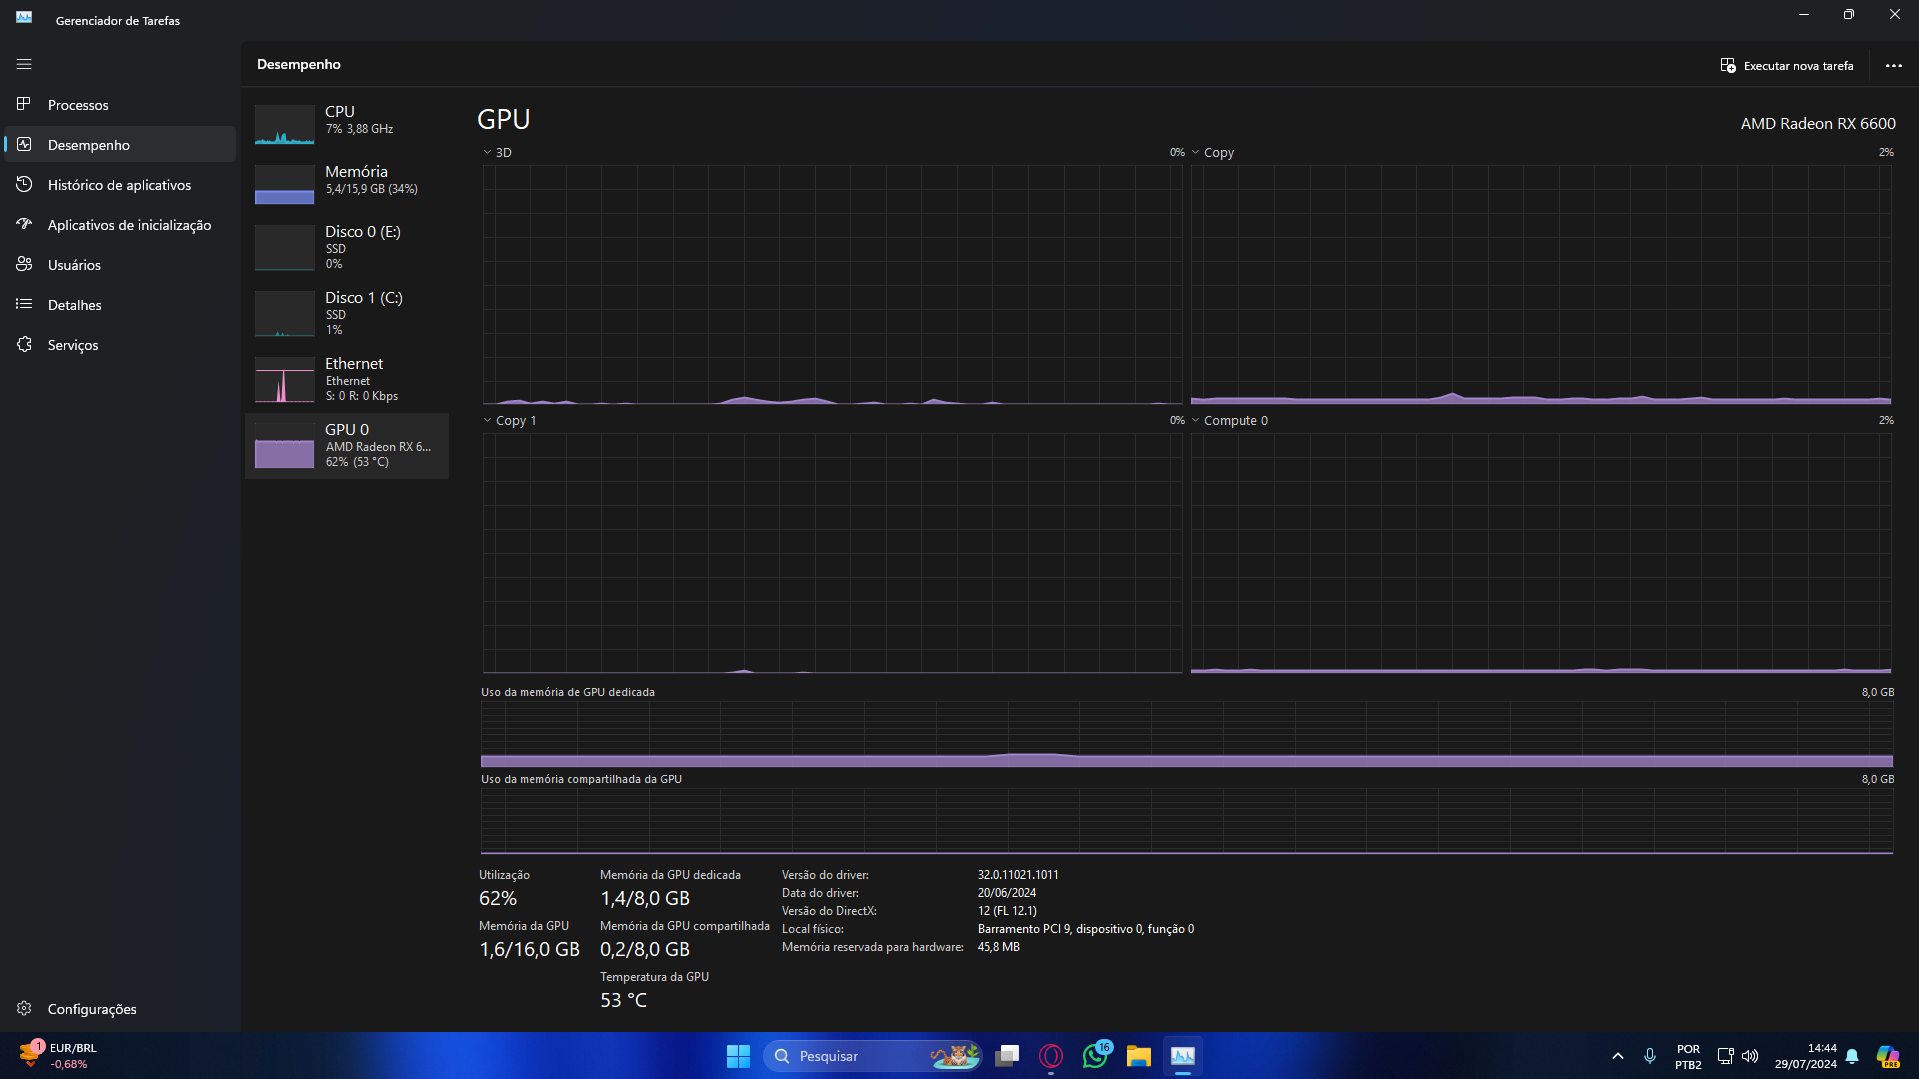Click the driver date 20/06/2024
Viewport: 1919px width, 1079px height.
click(x=1007, y=893)
